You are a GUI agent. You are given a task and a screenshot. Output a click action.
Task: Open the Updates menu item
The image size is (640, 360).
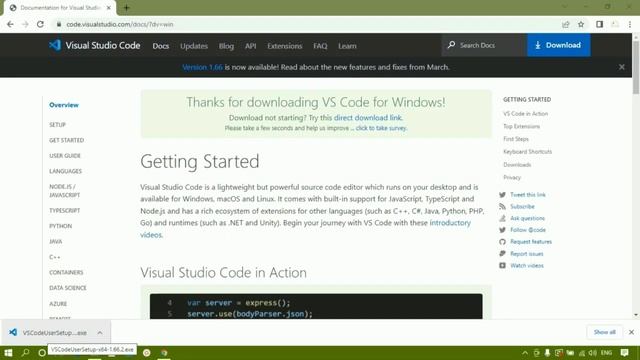click(x=194, y=46)
